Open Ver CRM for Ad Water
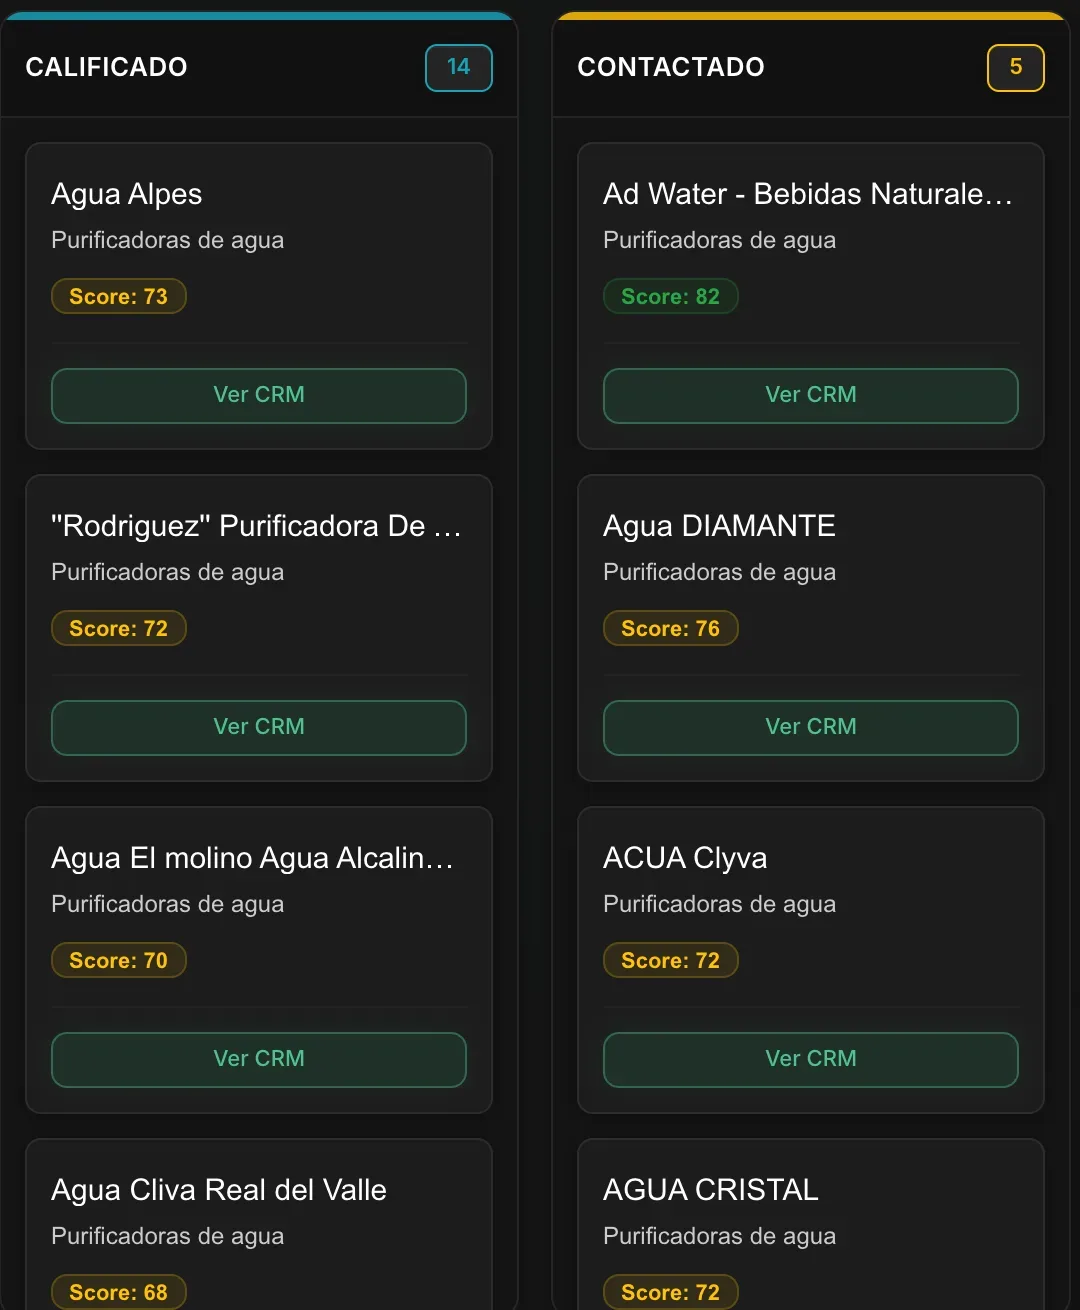 pos(811,395)
